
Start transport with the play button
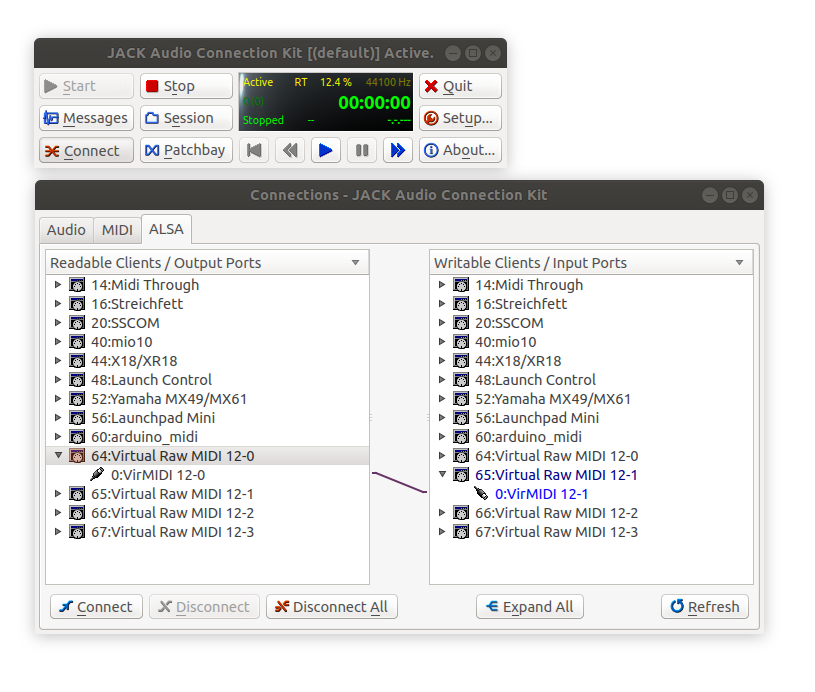[326, 150]
